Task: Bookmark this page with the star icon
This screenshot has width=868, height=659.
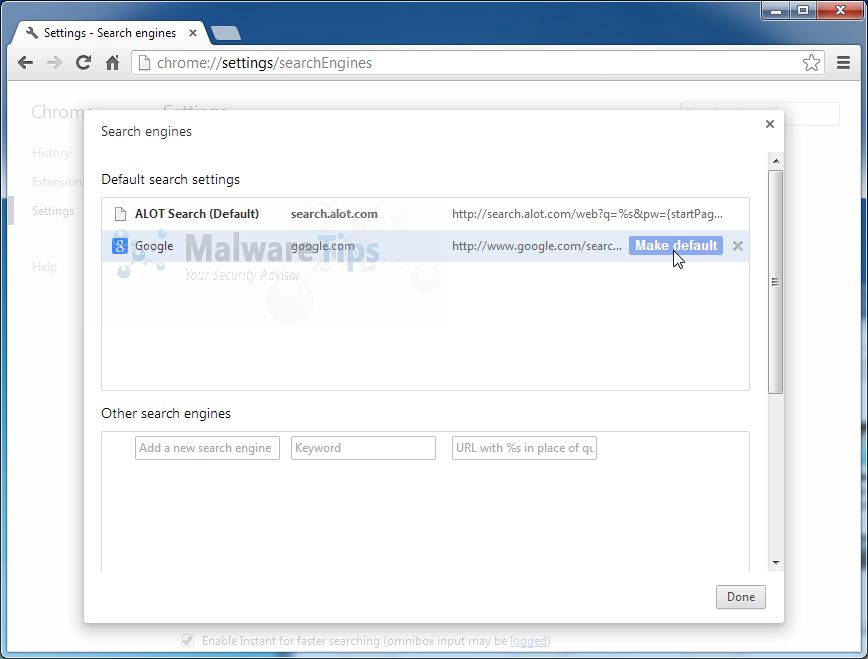Action: point(811,63)
